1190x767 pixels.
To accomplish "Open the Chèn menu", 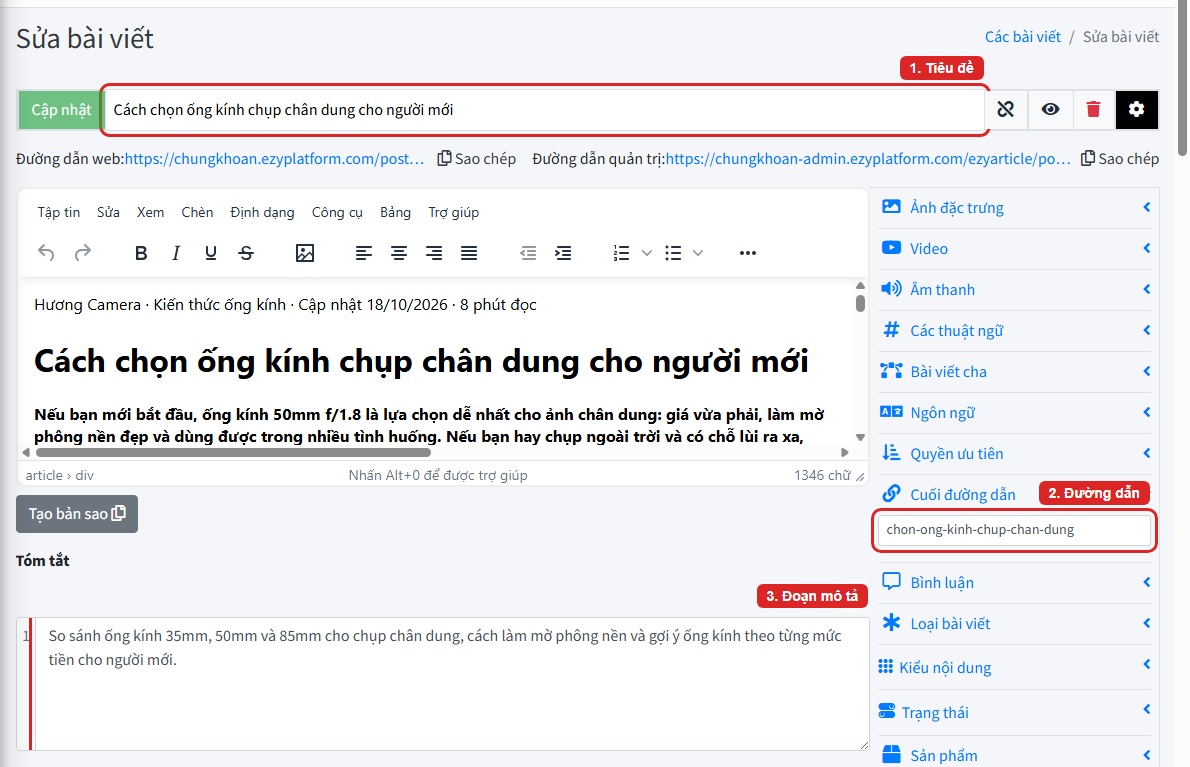I will [197, 212].
